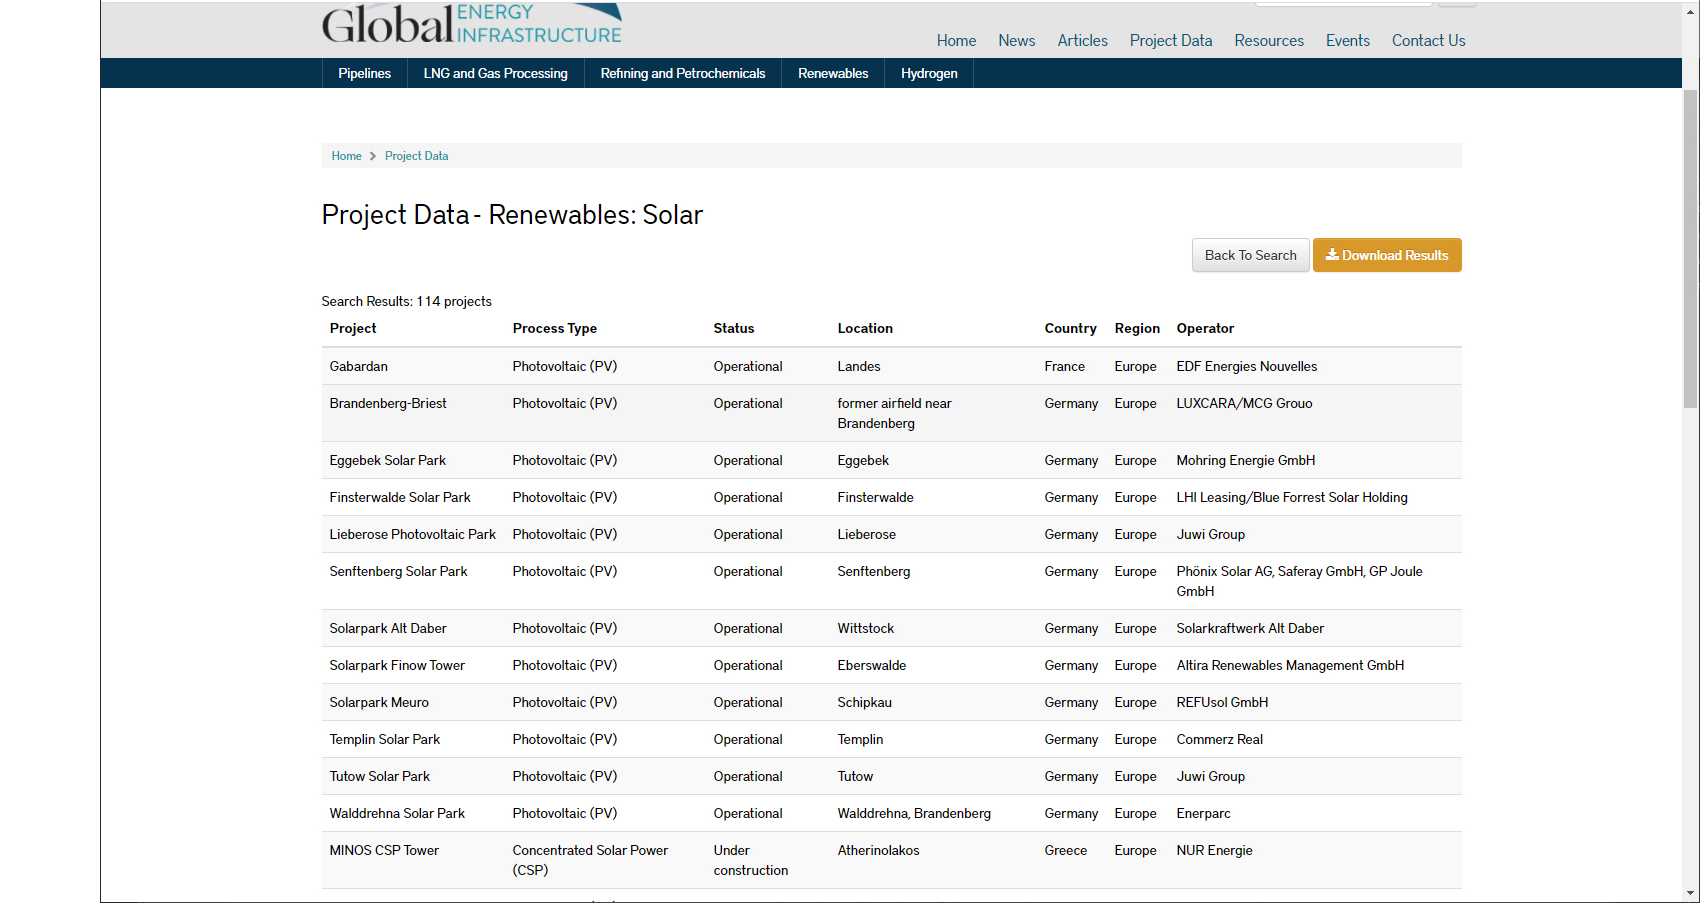Click the EDF Energies Nouvelles operator cell
The height and width of the screenshot is (903, 1700).
pos(1247,366)
